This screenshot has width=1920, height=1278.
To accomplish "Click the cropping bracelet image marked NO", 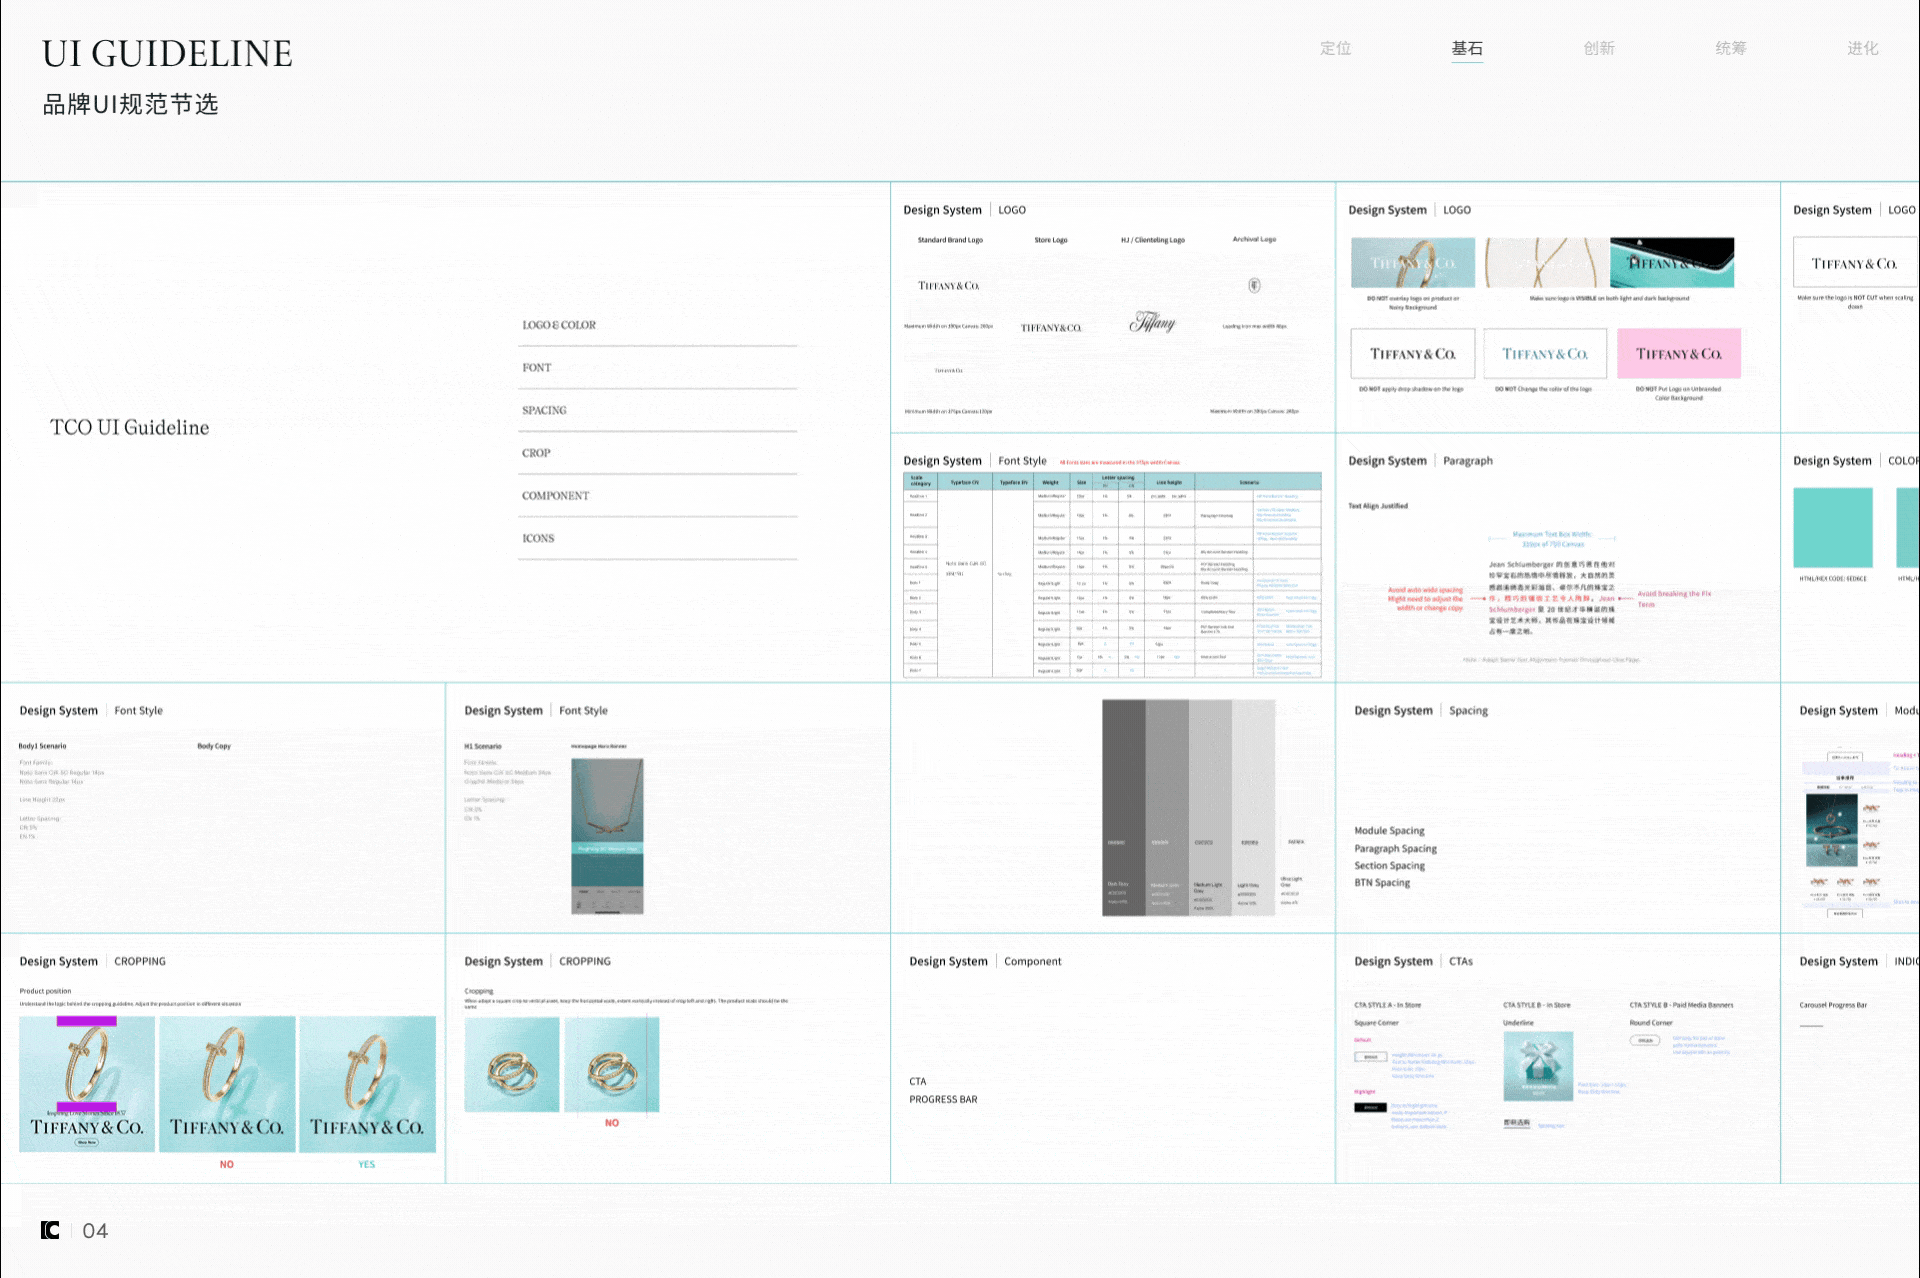I will 227,1084.
